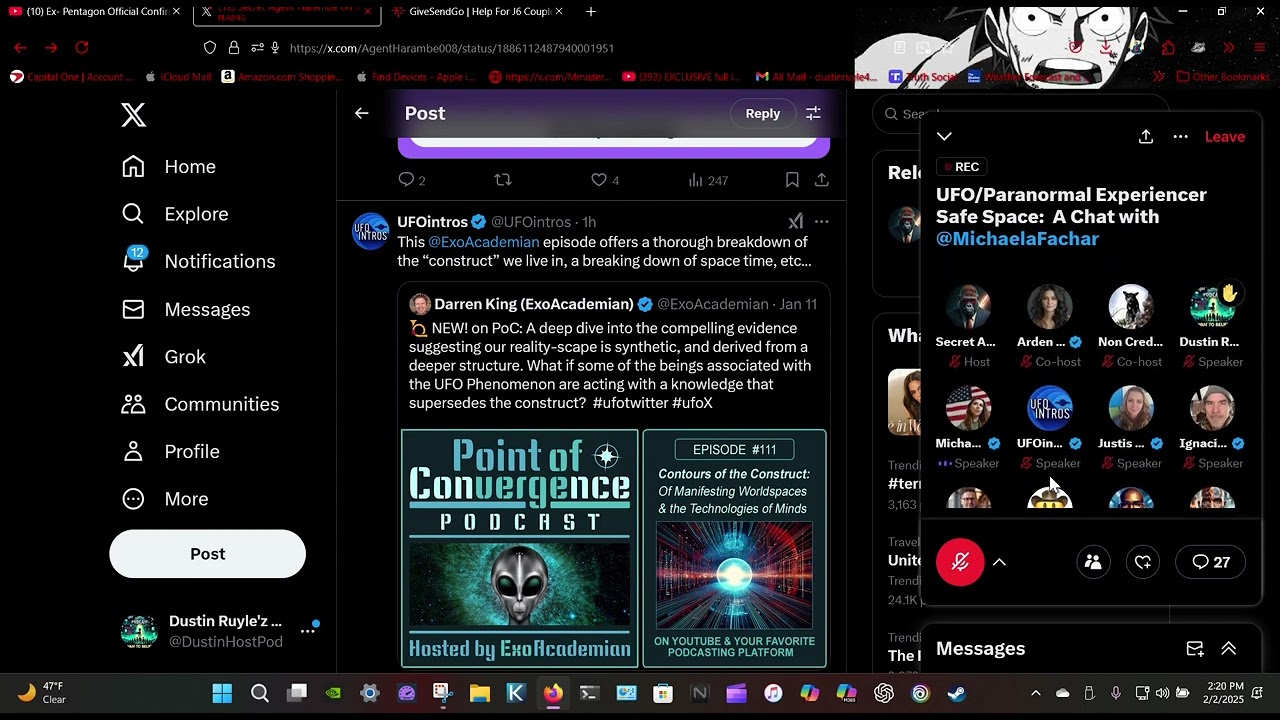1280x720 pixels.
Task: Open taskbar search icon
Action: coord(260,693)
